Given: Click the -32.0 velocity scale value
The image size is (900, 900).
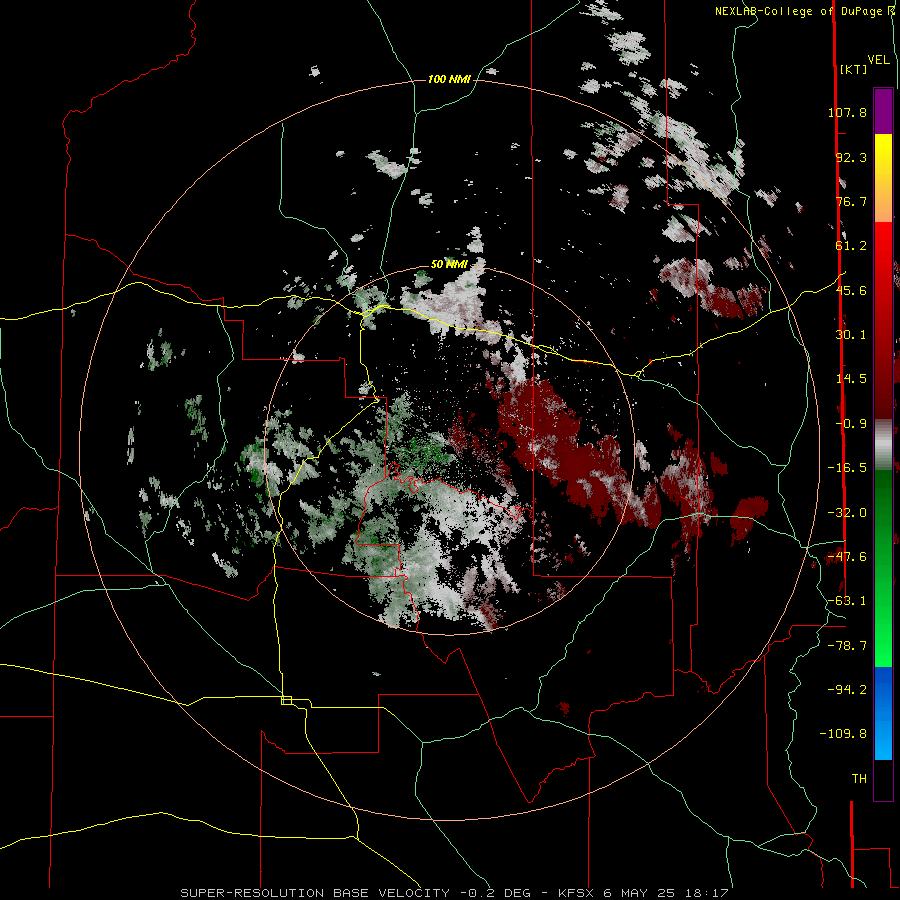Looking at the screenshot, I should 847,513.
